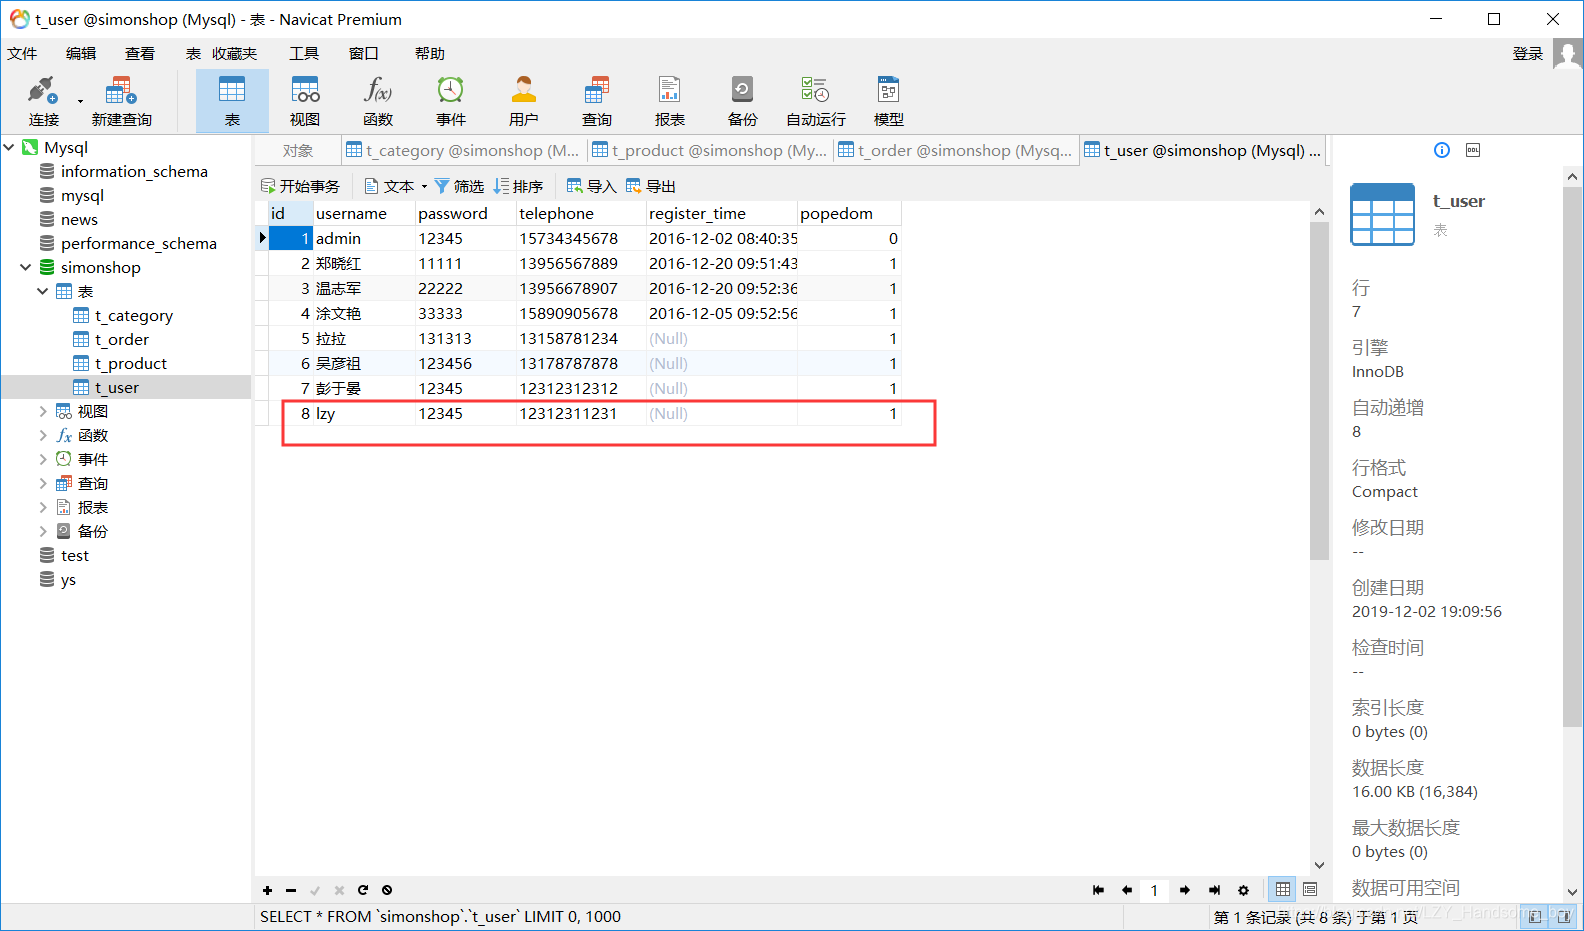Click the 登录 login link
Image resolution: width=1584 pixels, height=931 pixels.
click(x=1528, y=54)
